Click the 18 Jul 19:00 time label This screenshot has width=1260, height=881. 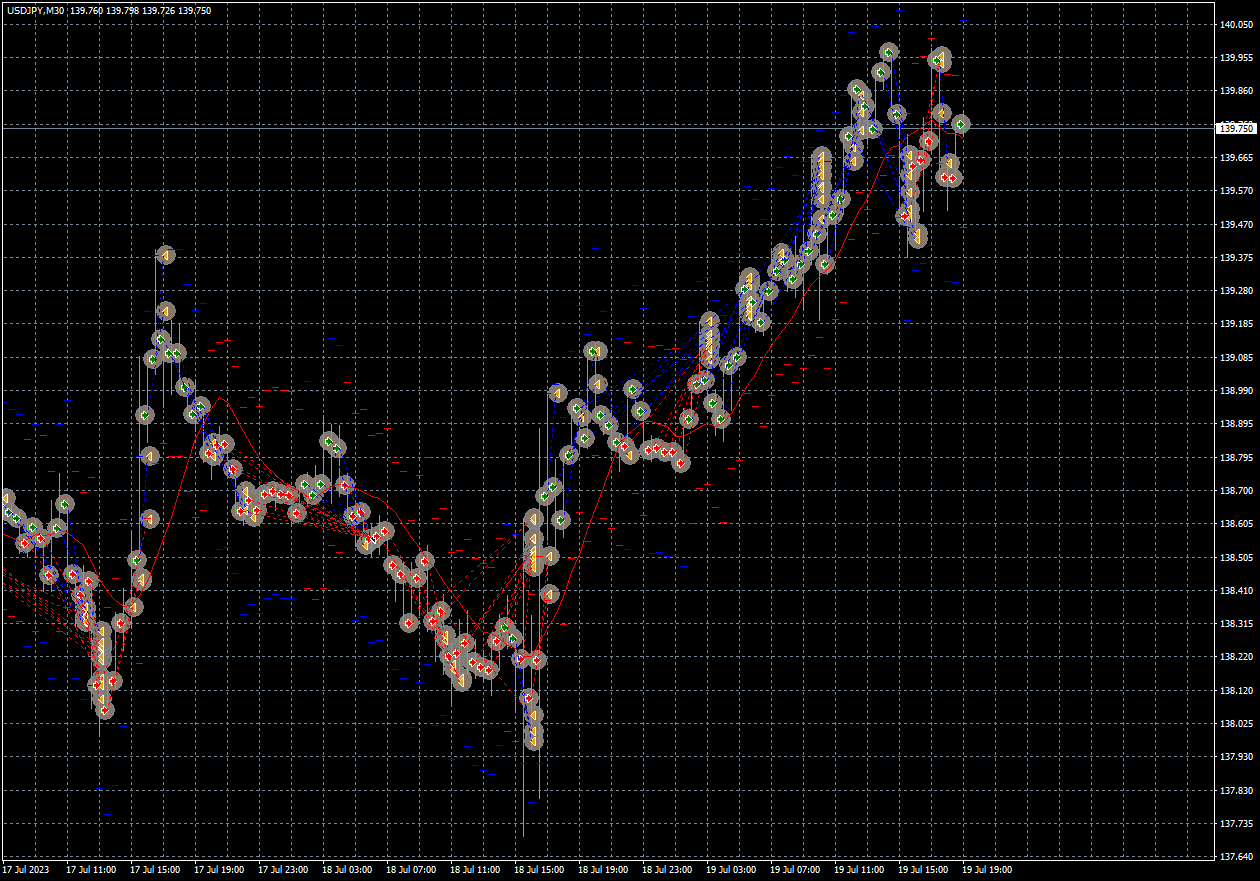pos(603,870)
